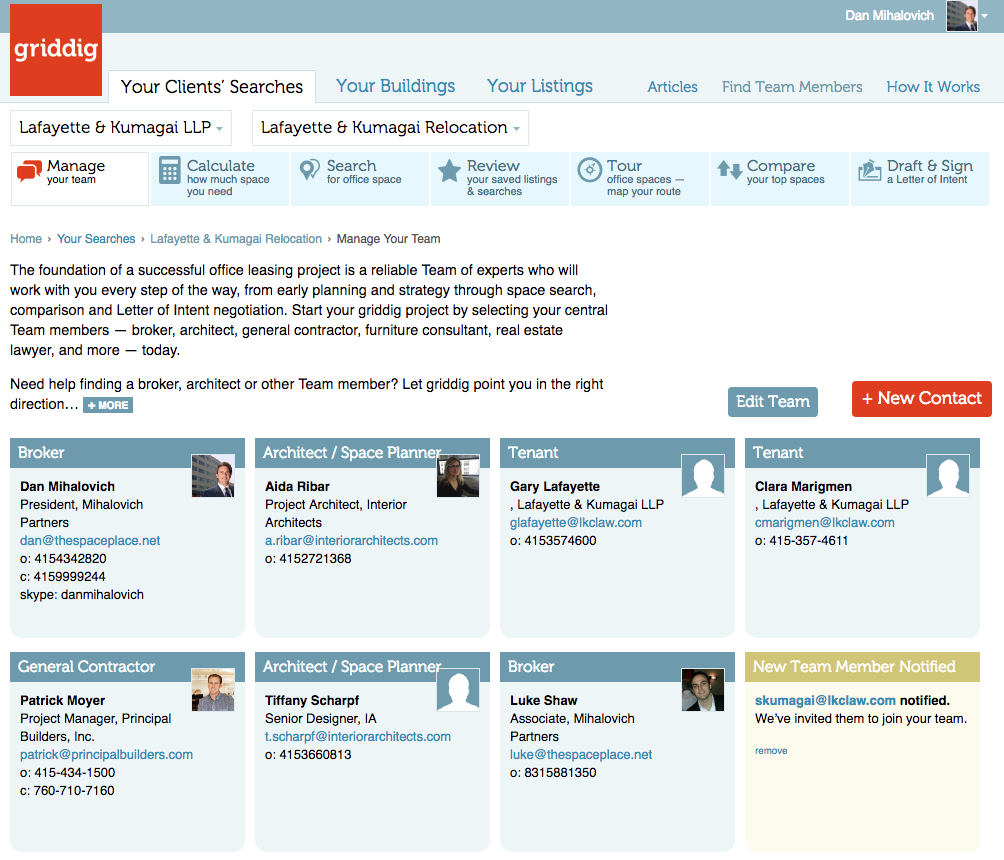Email glafayette@lkclaw.com
The width and height of the screenshot is (1004, 860).
[576, 523]
